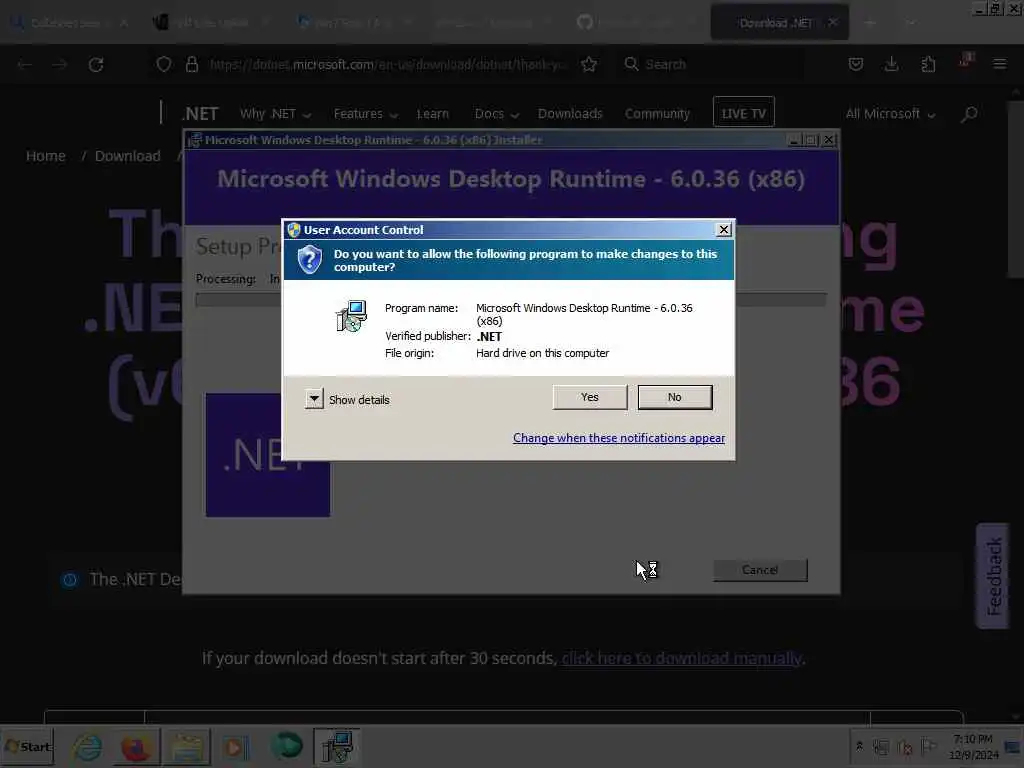Open Docs dropdown in site navigation
The image size is (1024, 768).
[x=496, y=114]
